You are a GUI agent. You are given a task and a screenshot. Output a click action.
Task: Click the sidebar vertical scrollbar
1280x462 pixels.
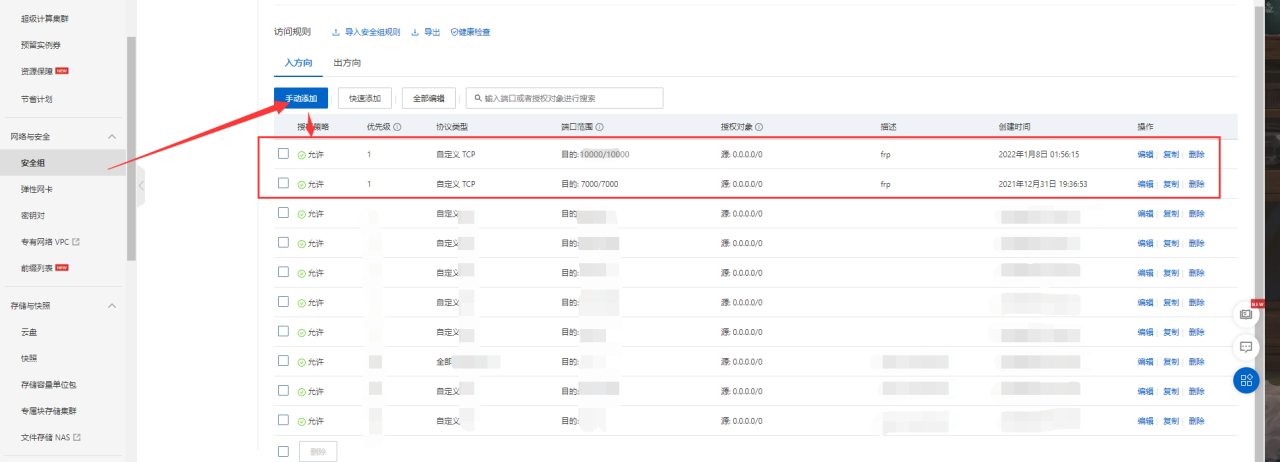click(131, 150)
